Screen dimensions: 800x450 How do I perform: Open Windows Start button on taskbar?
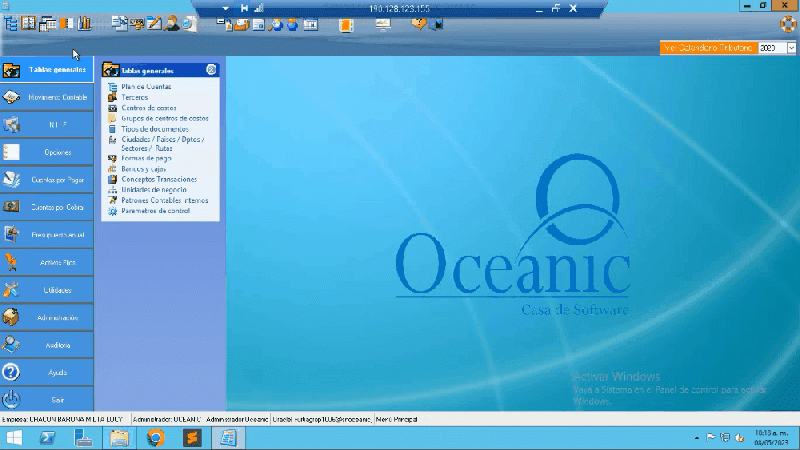tap(14, 438)
